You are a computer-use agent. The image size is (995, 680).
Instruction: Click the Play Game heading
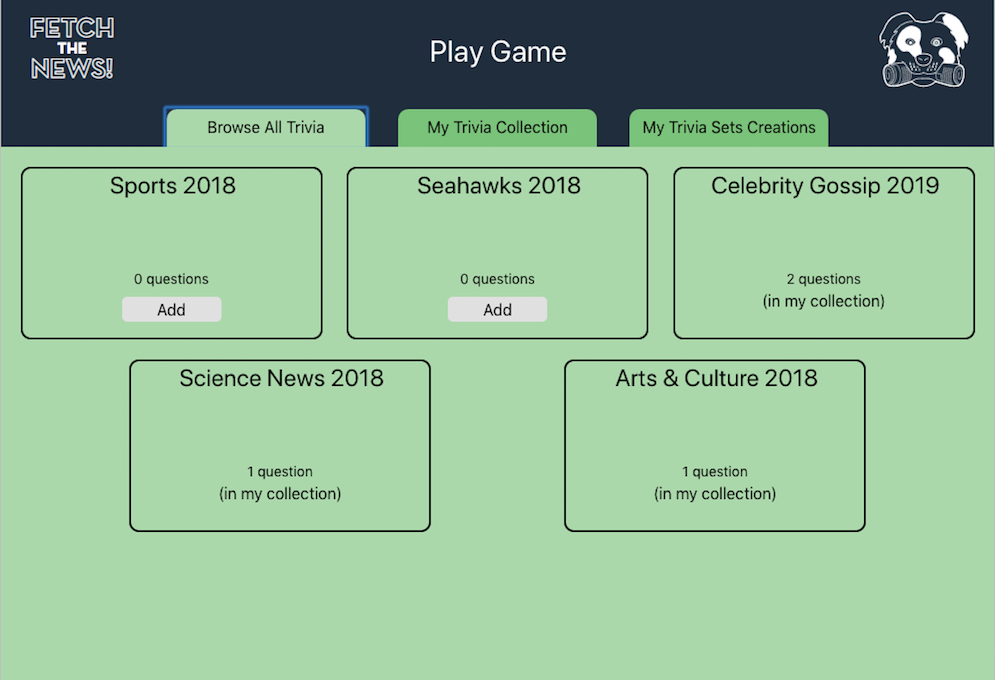coord(498,52)
